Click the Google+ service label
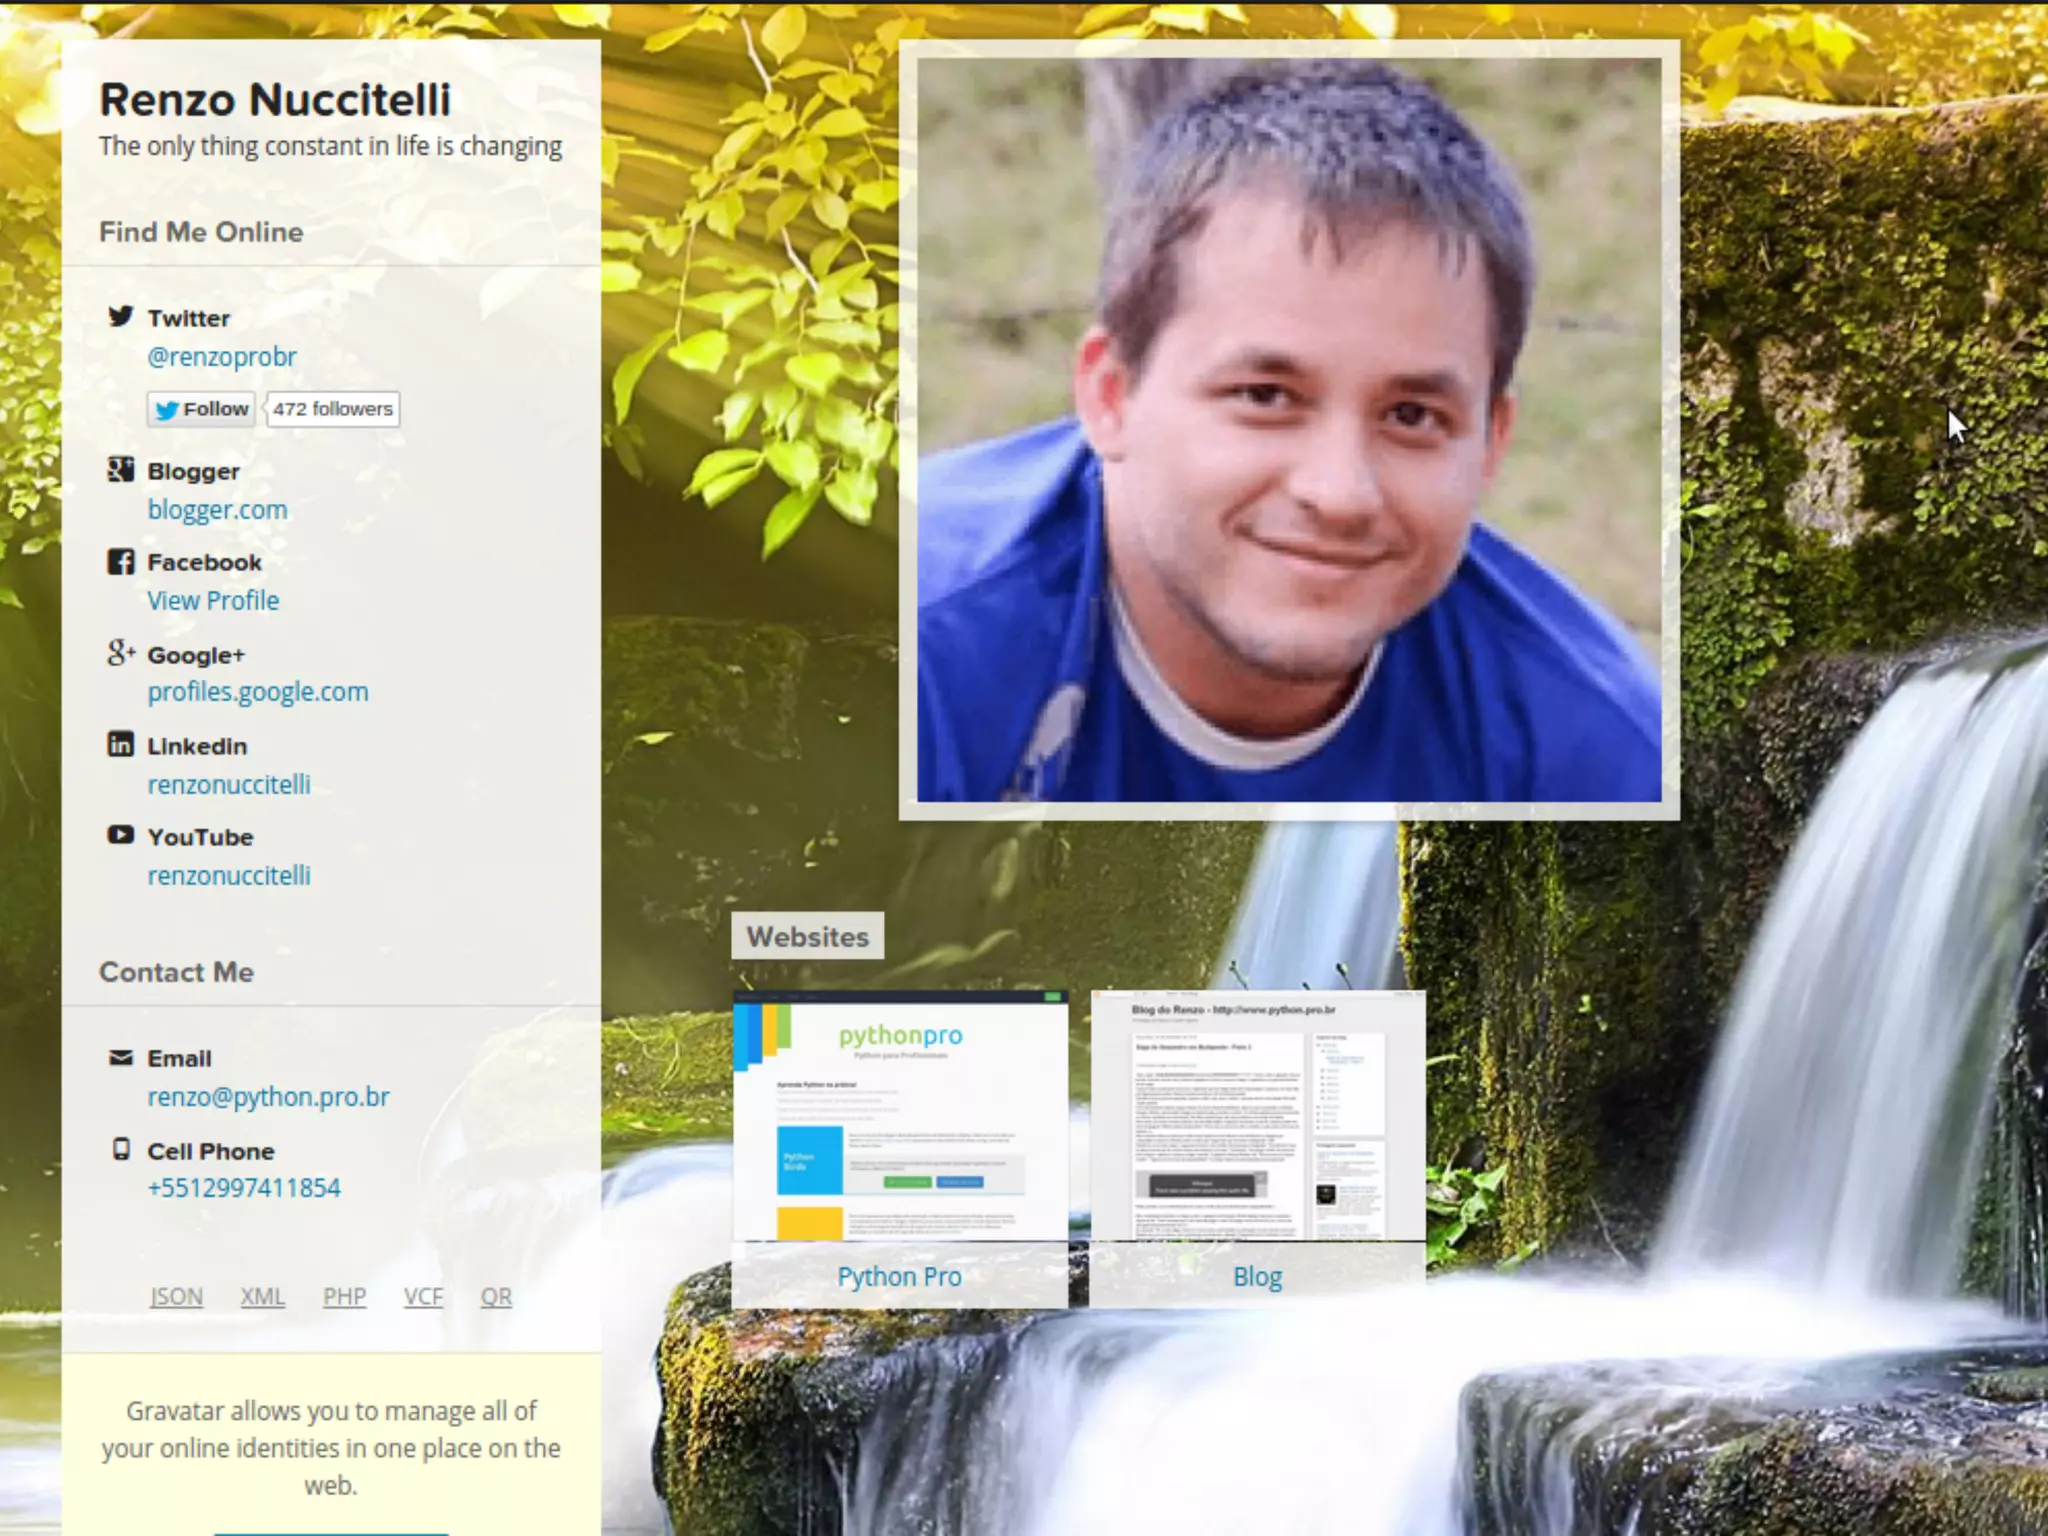Image resolution: width=2048 pixels, height=1536 pixels. pos(196,656)
